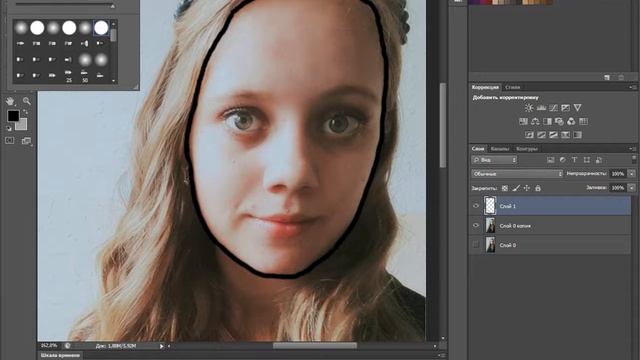Switch to the Стили tab
The height and width of the screenshot is (360, 640).
click(512, 87)
